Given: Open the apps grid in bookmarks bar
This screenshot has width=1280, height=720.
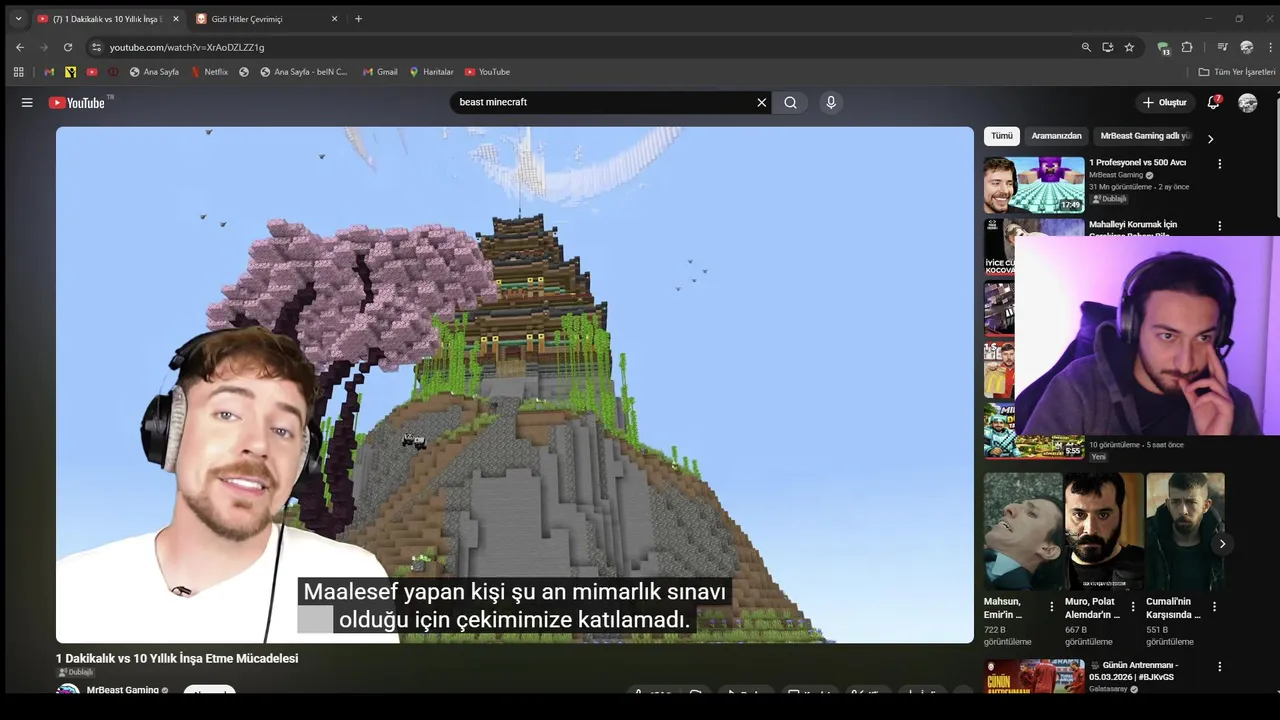Looking at the screenshot, I should pos(18,72).
